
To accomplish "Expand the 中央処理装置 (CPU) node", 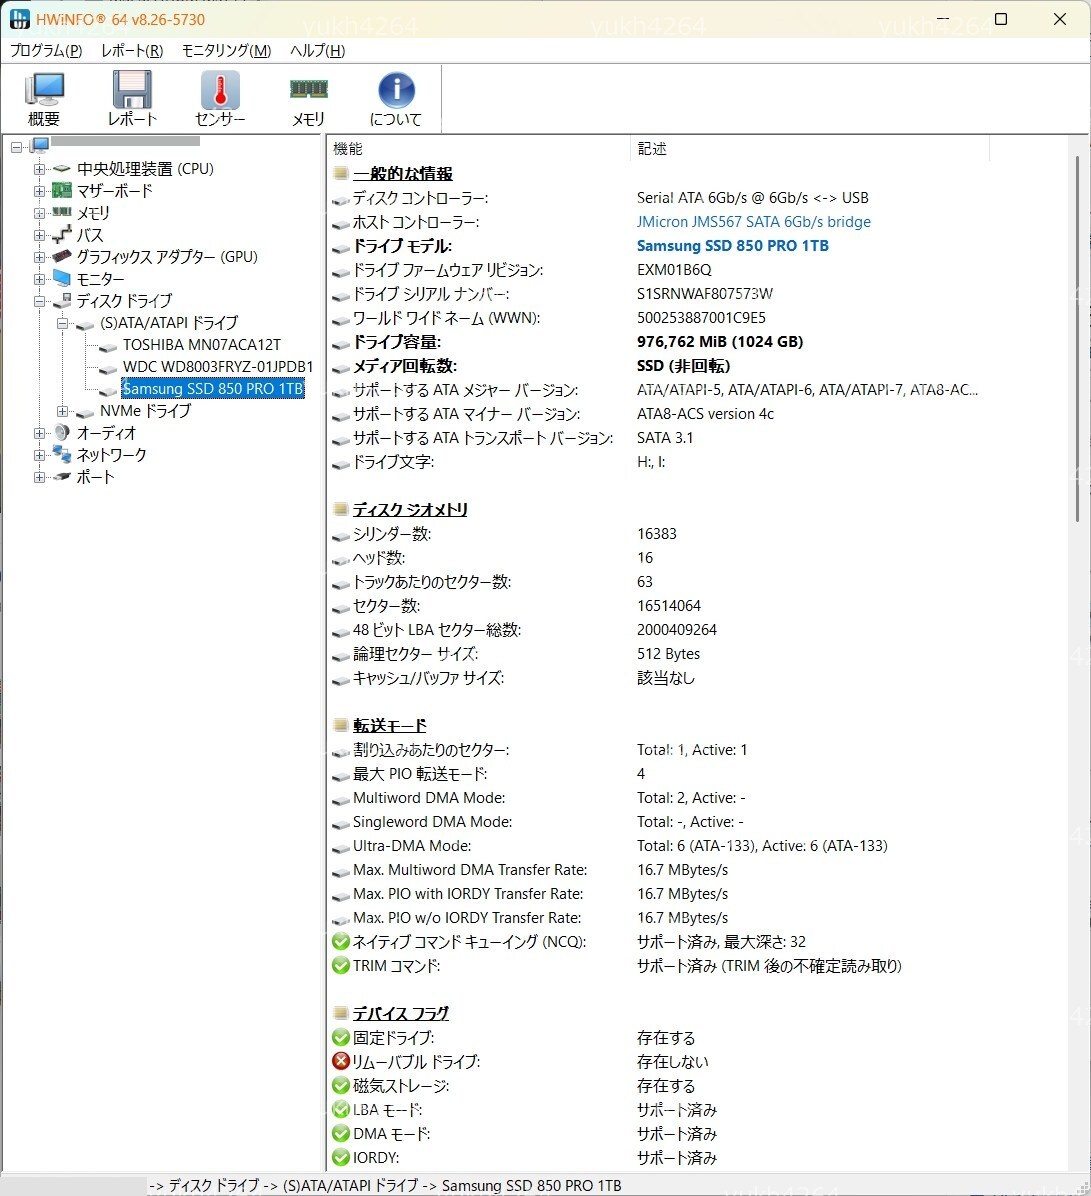I will 39,169.
